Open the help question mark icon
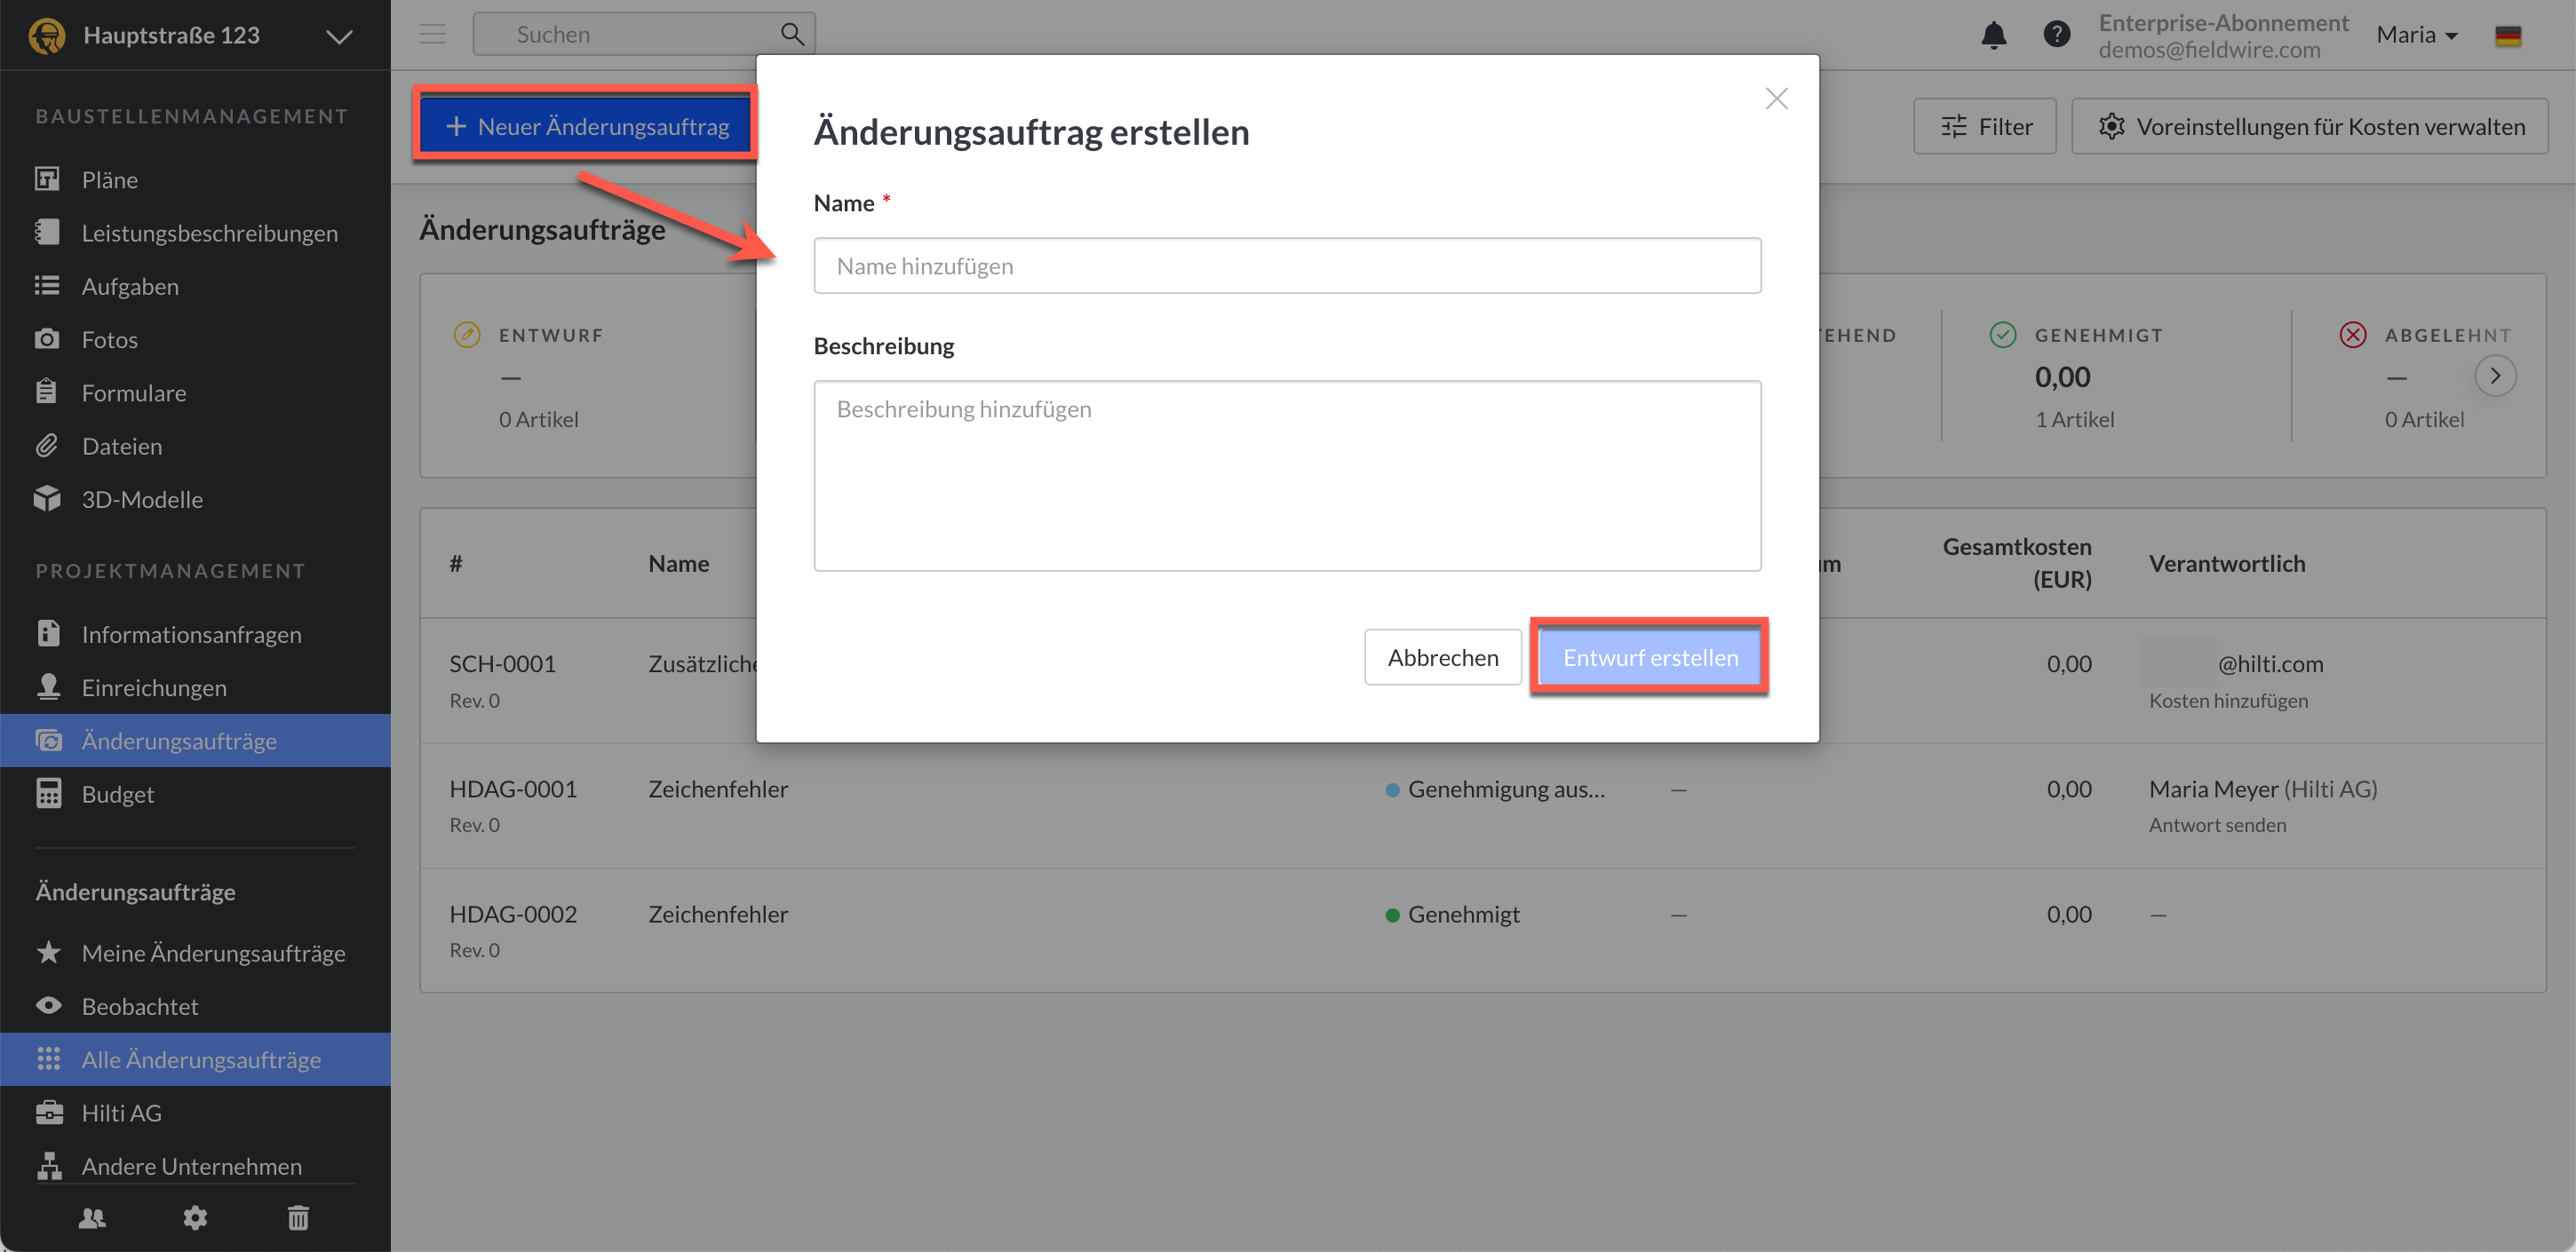The image size is (2576, 1252). point(2056,35)
